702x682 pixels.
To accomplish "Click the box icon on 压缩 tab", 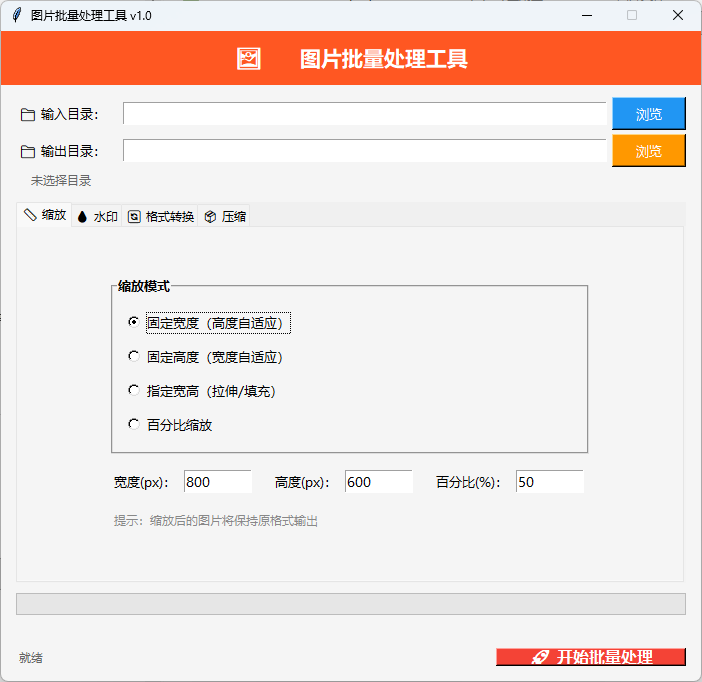I will coord(210,217).
